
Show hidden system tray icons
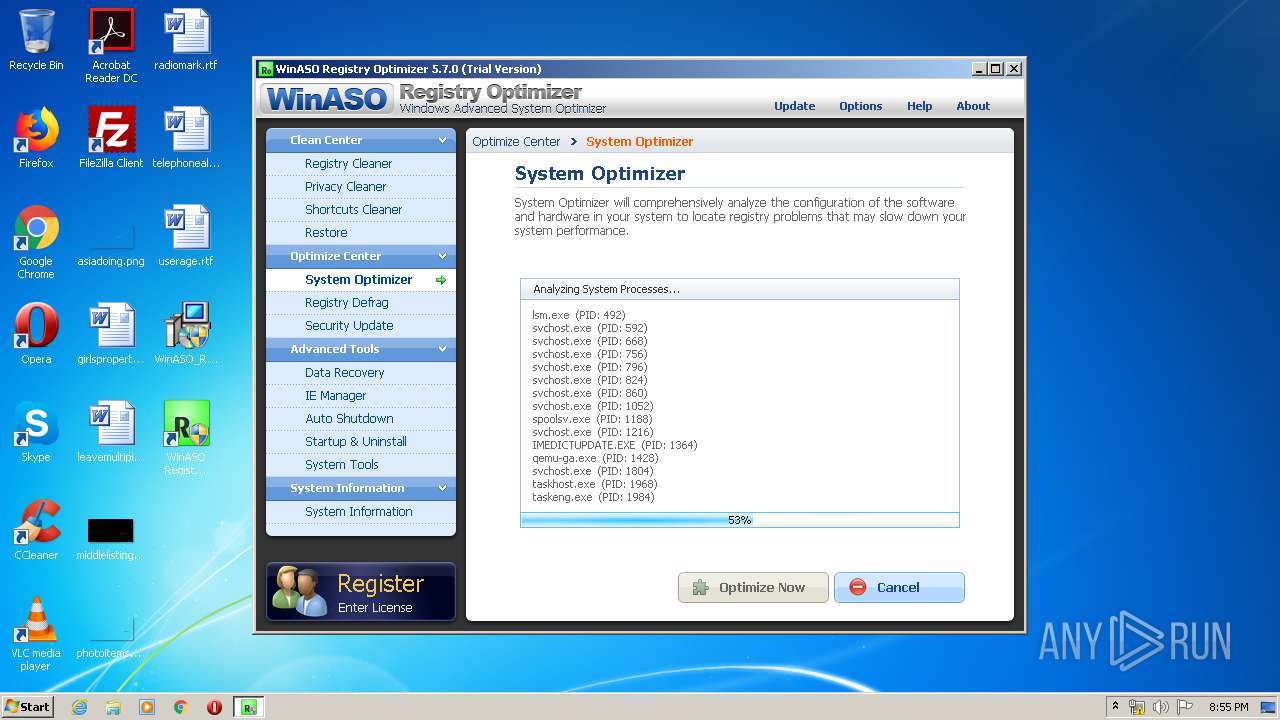(1115, 707)
